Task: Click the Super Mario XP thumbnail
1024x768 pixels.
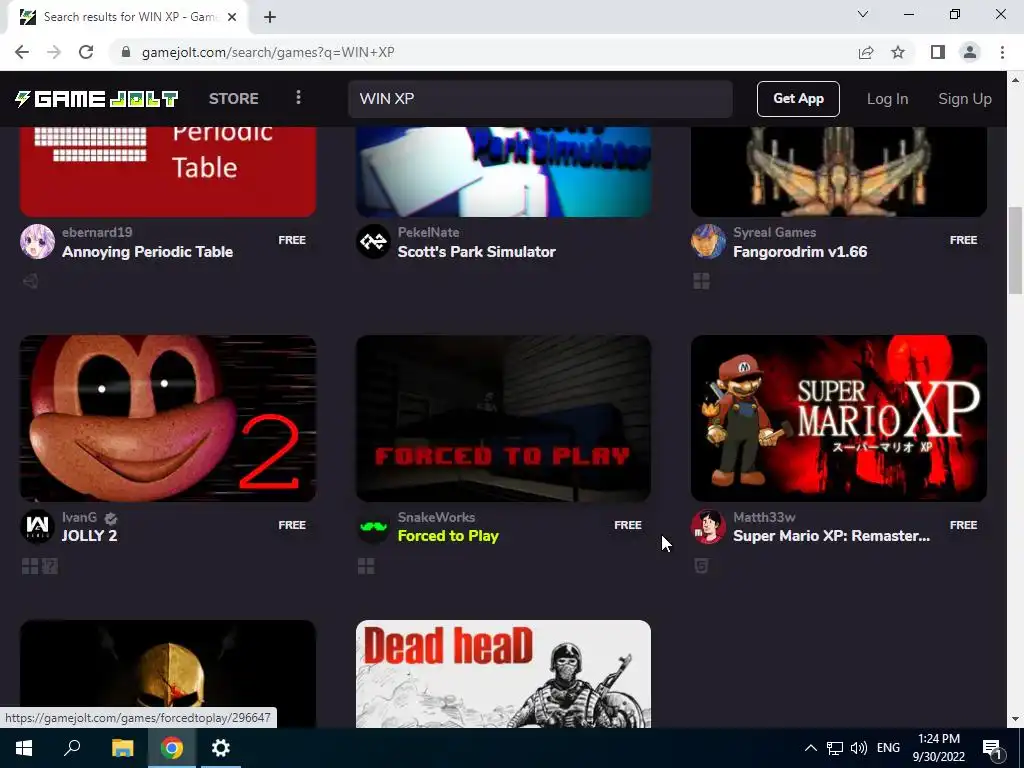Action: 839,418
